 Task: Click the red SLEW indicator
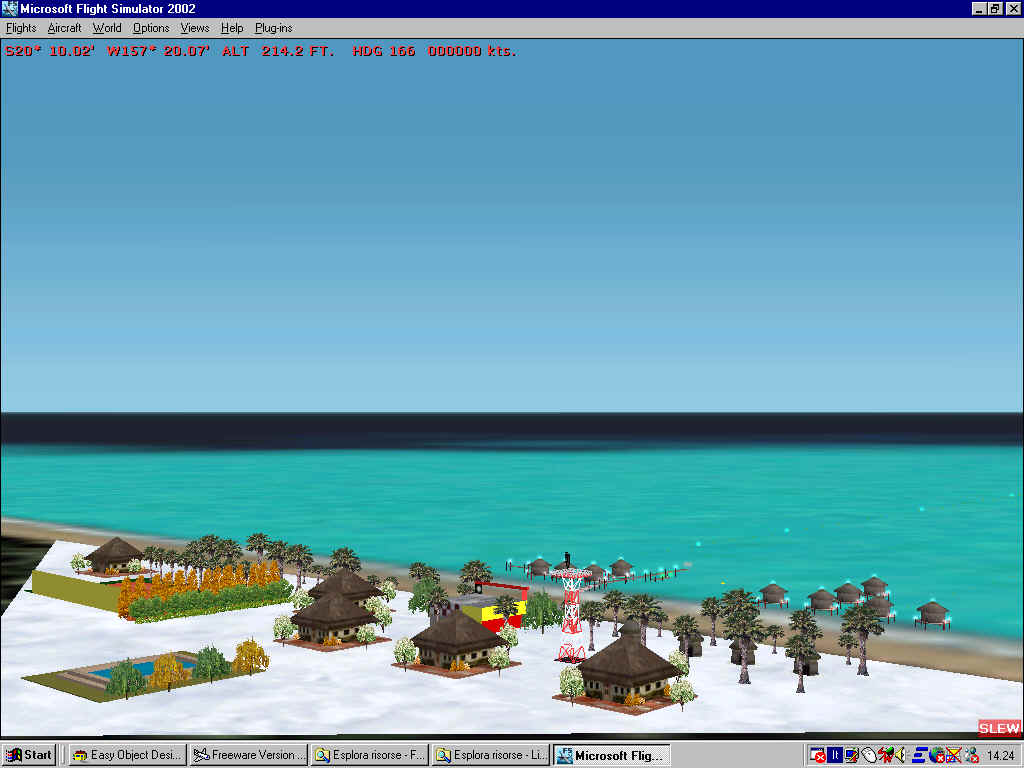(x=999, y=728)
